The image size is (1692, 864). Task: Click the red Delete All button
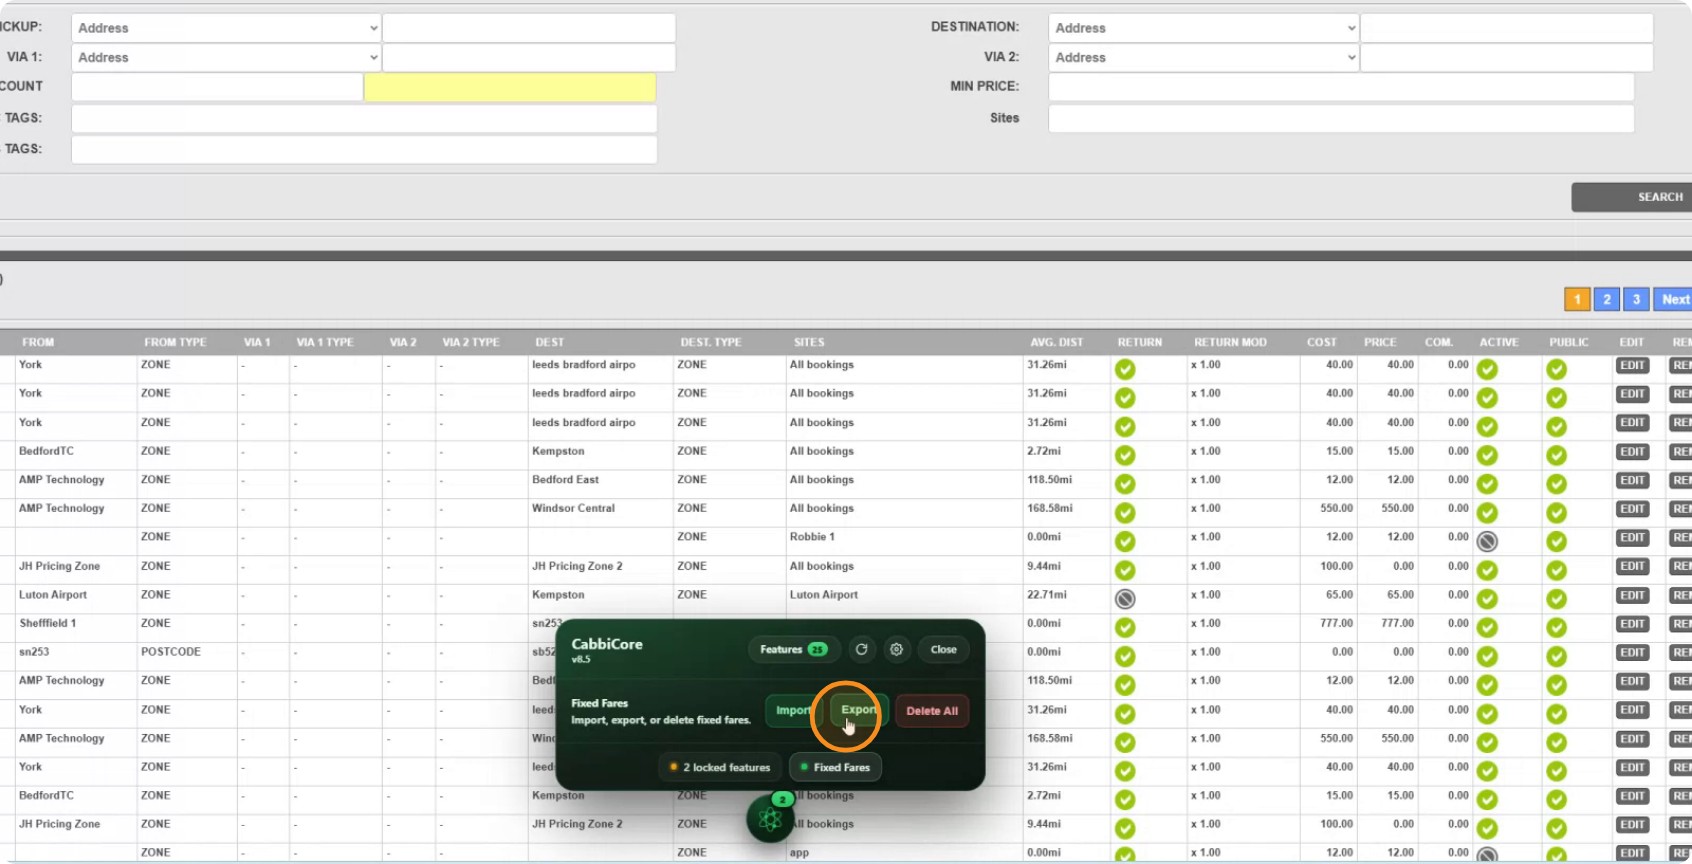[x=932, y=711]
